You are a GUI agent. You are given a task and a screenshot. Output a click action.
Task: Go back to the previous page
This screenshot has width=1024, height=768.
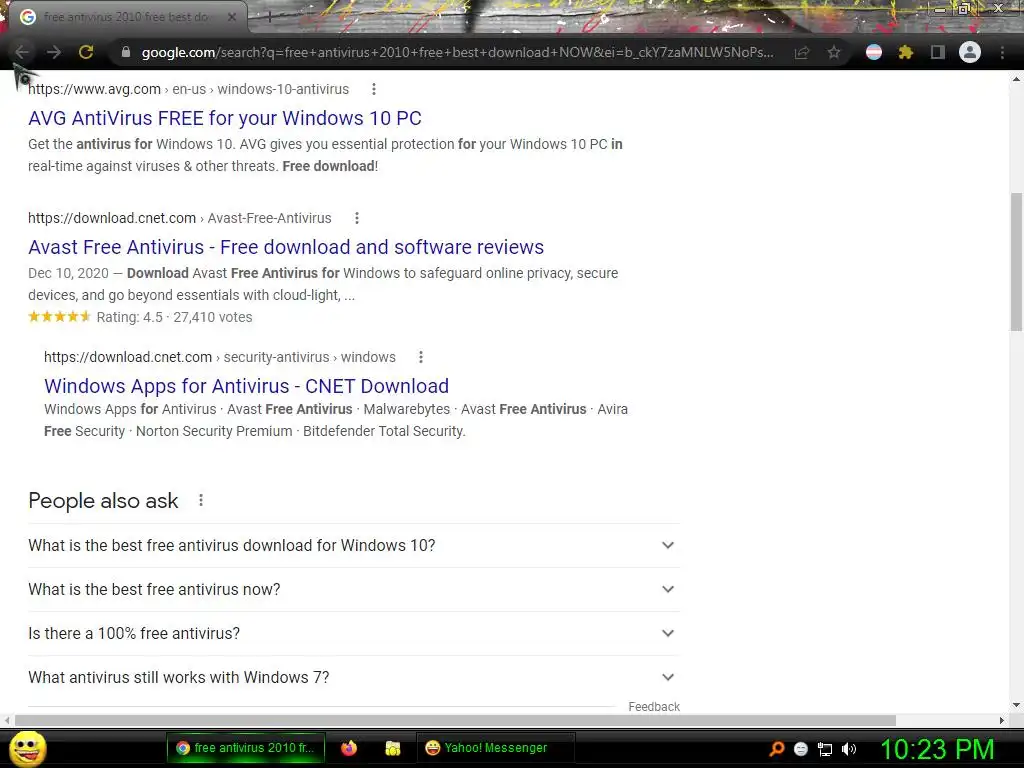(22, 52)
